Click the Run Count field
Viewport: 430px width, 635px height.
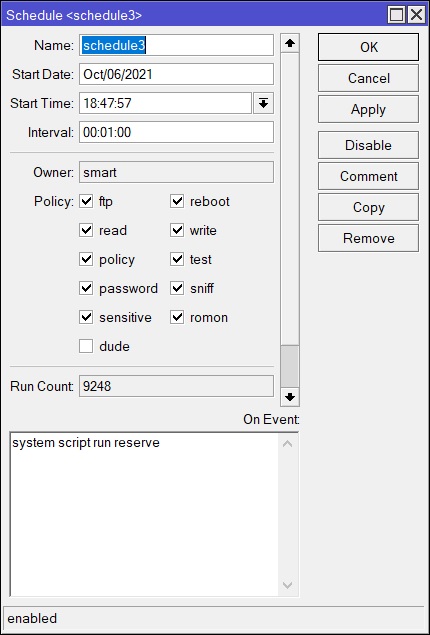(176, 386)
